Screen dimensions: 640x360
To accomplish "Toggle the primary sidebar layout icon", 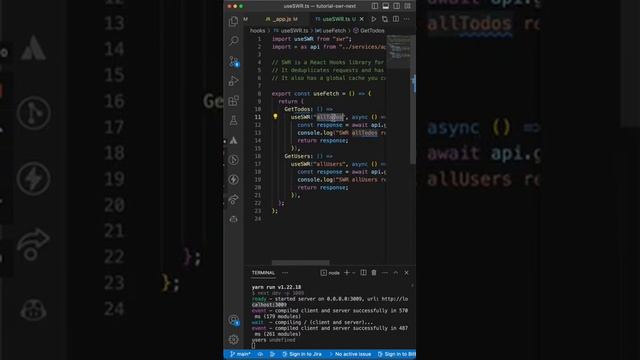I will click(375, 6).
